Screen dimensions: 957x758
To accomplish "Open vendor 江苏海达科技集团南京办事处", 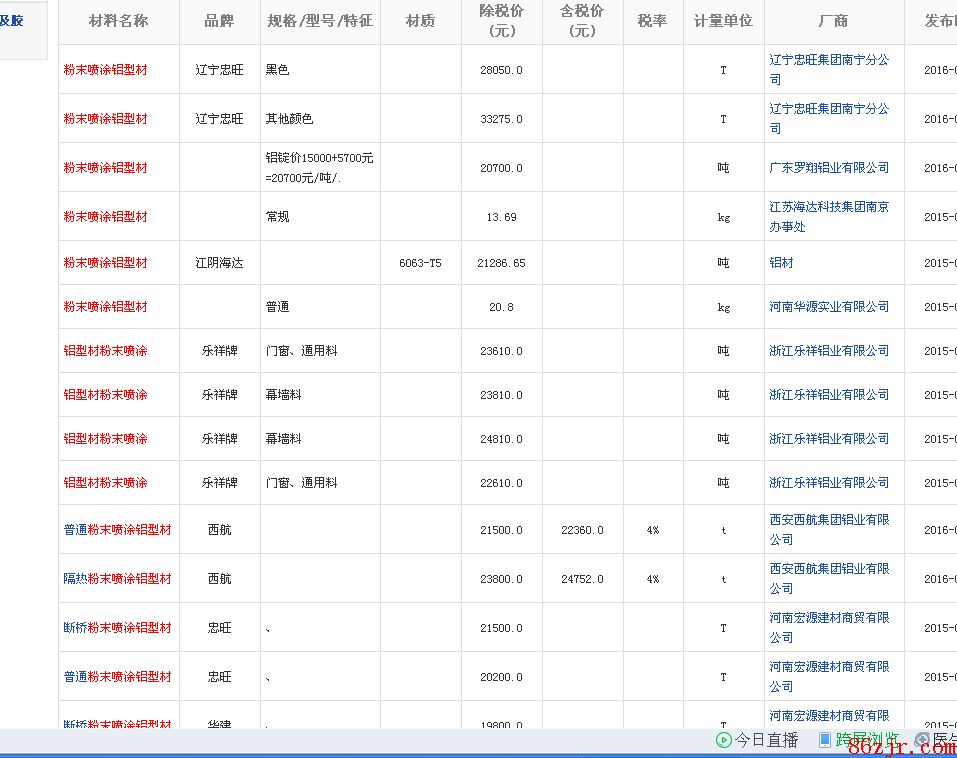I will click(828, 216).
